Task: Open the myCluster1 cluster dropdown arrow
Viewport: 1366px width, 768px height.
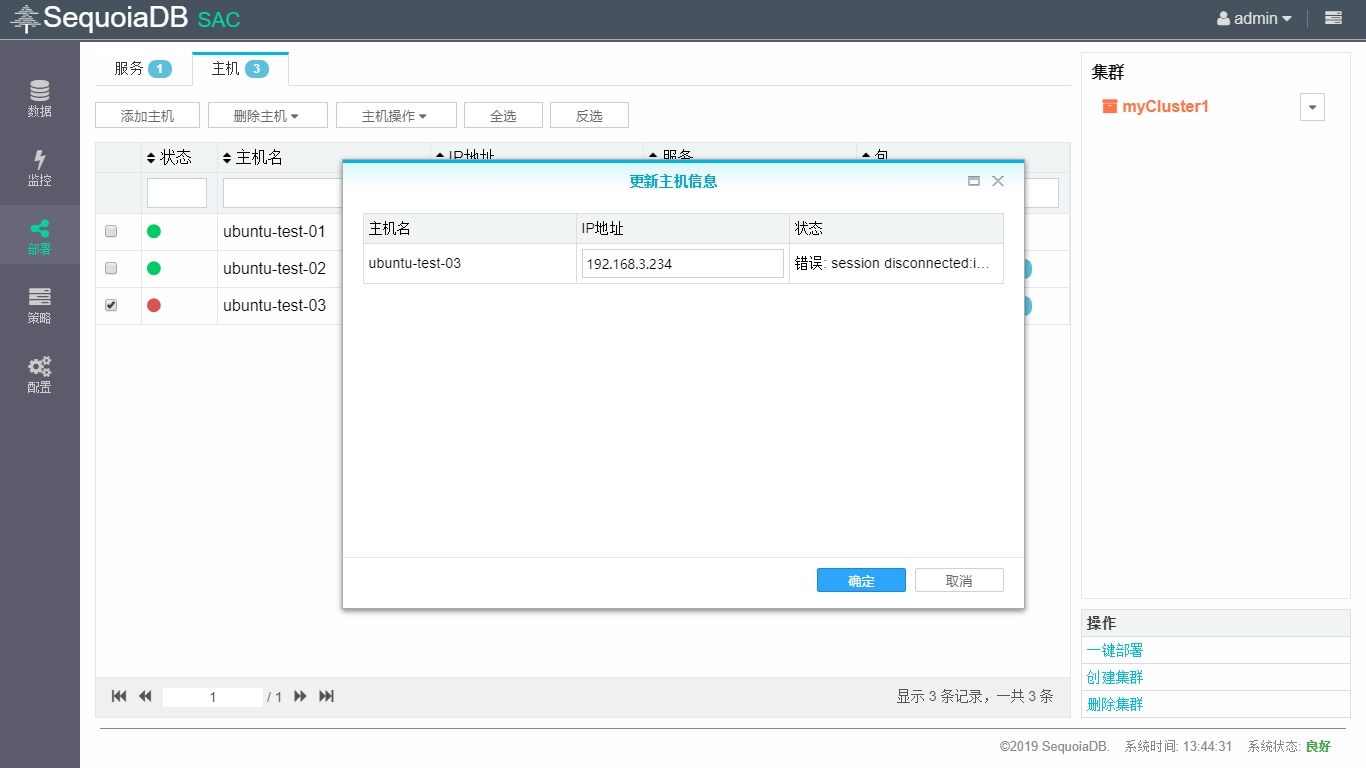Action: [1312, 107]
